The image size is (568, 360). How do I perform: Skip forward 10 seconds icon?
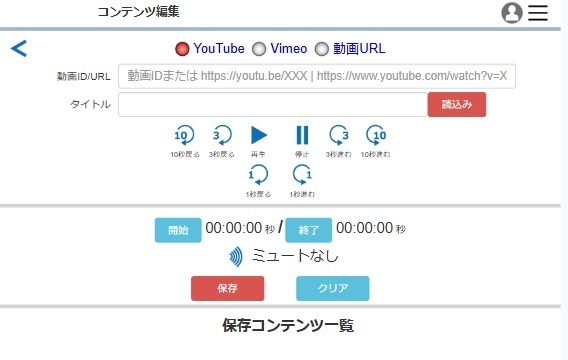tap(376, 135)
